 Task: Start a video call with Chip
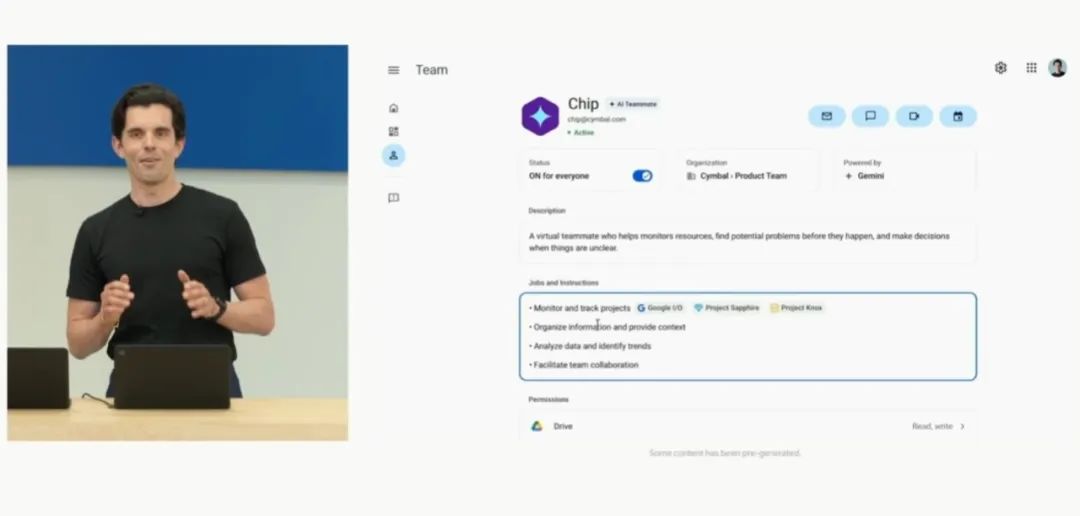(914, 116)
